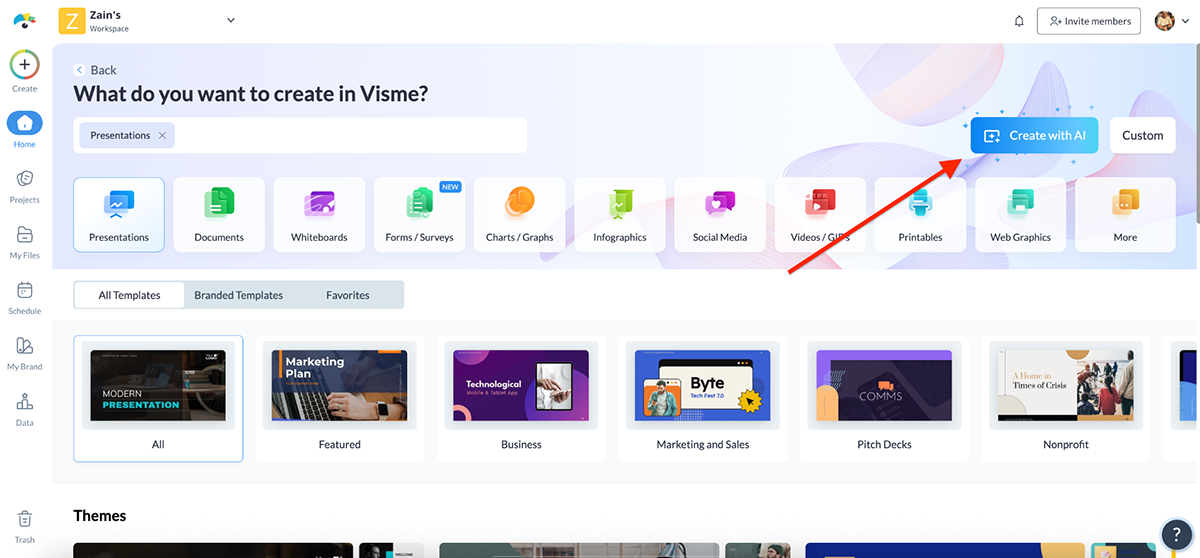Expand the Zain's Workspace dropdown

(231, 20)
